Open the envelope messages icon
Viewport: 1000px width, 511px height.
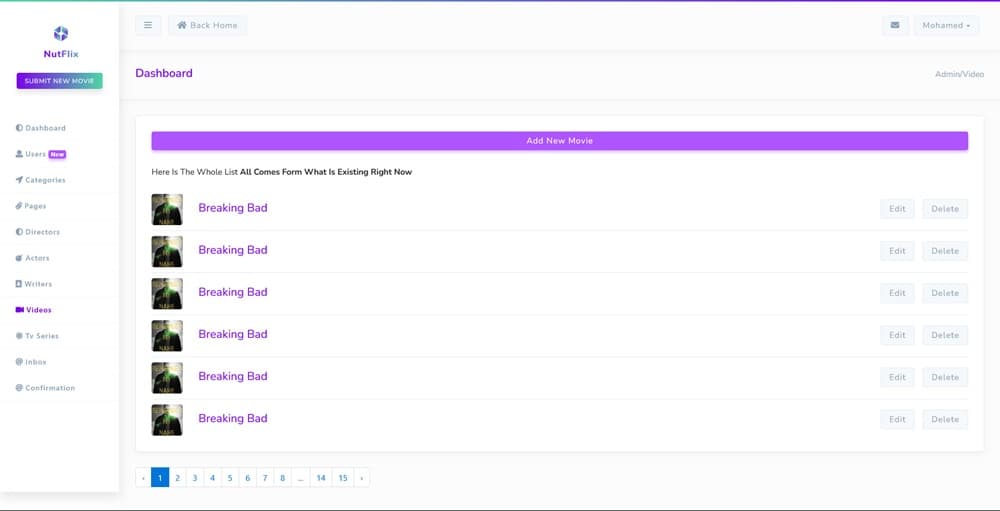pyautogui.click(x=895, y=26)
